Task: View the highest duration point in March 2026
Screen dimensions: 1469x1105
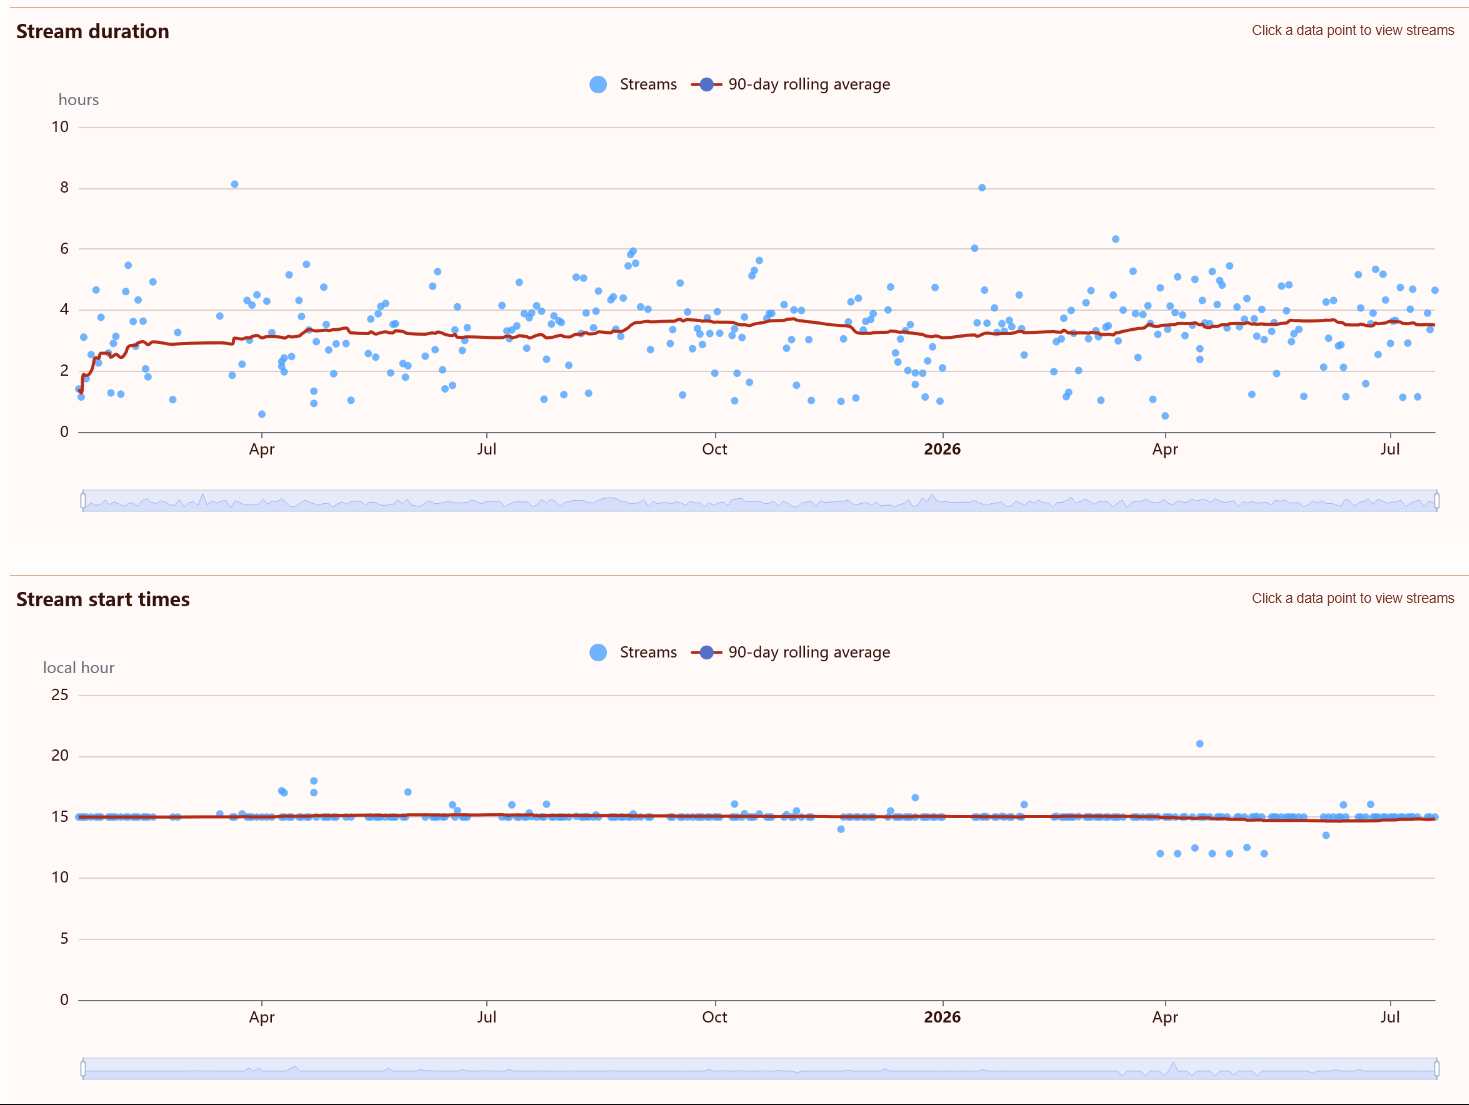Action: click(1115, 239)
